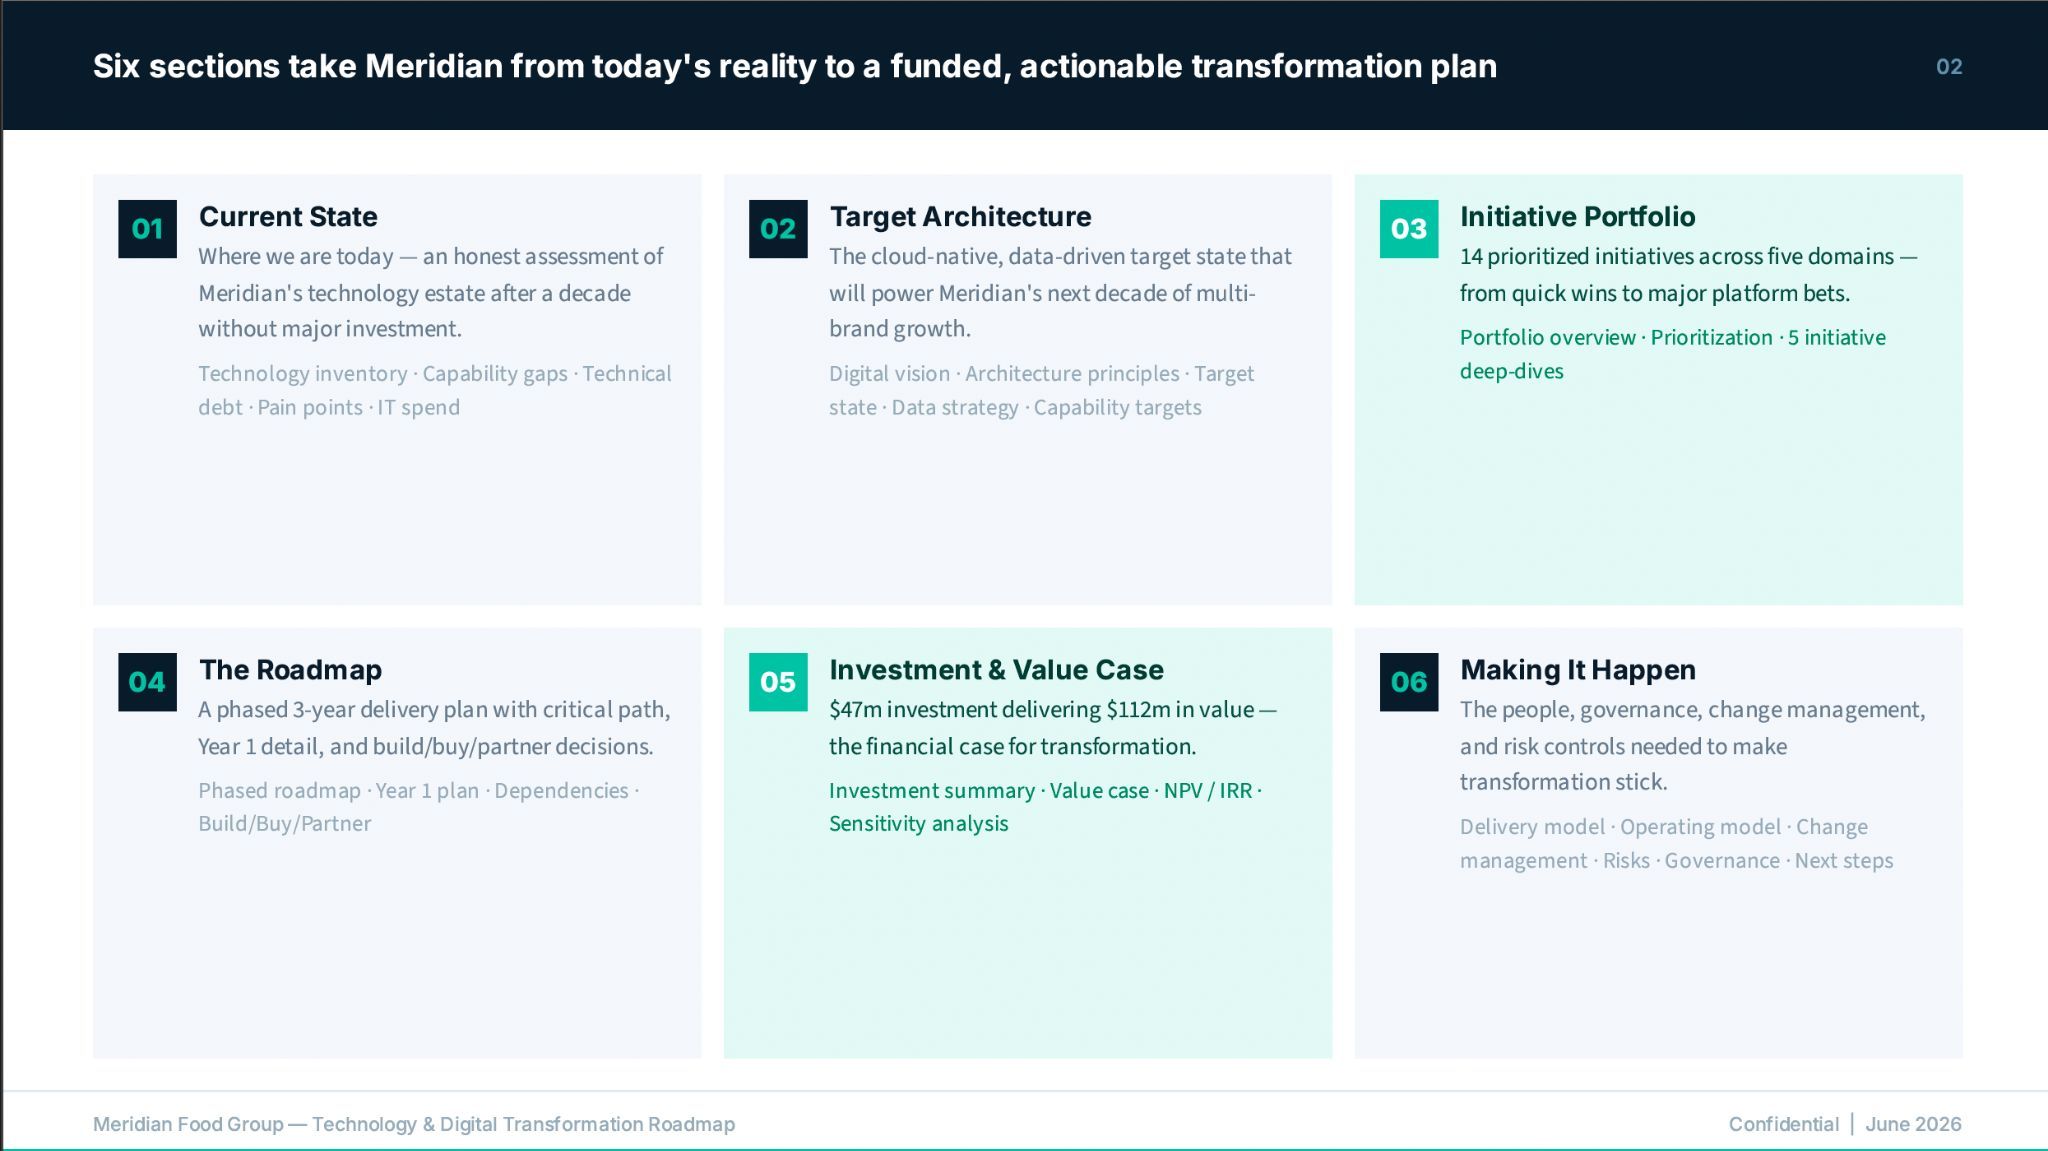The width and height of the screenshot is (2048, 1151).
Task: Click the slide page number 02 in header
Action: (x=1949, y=67)
